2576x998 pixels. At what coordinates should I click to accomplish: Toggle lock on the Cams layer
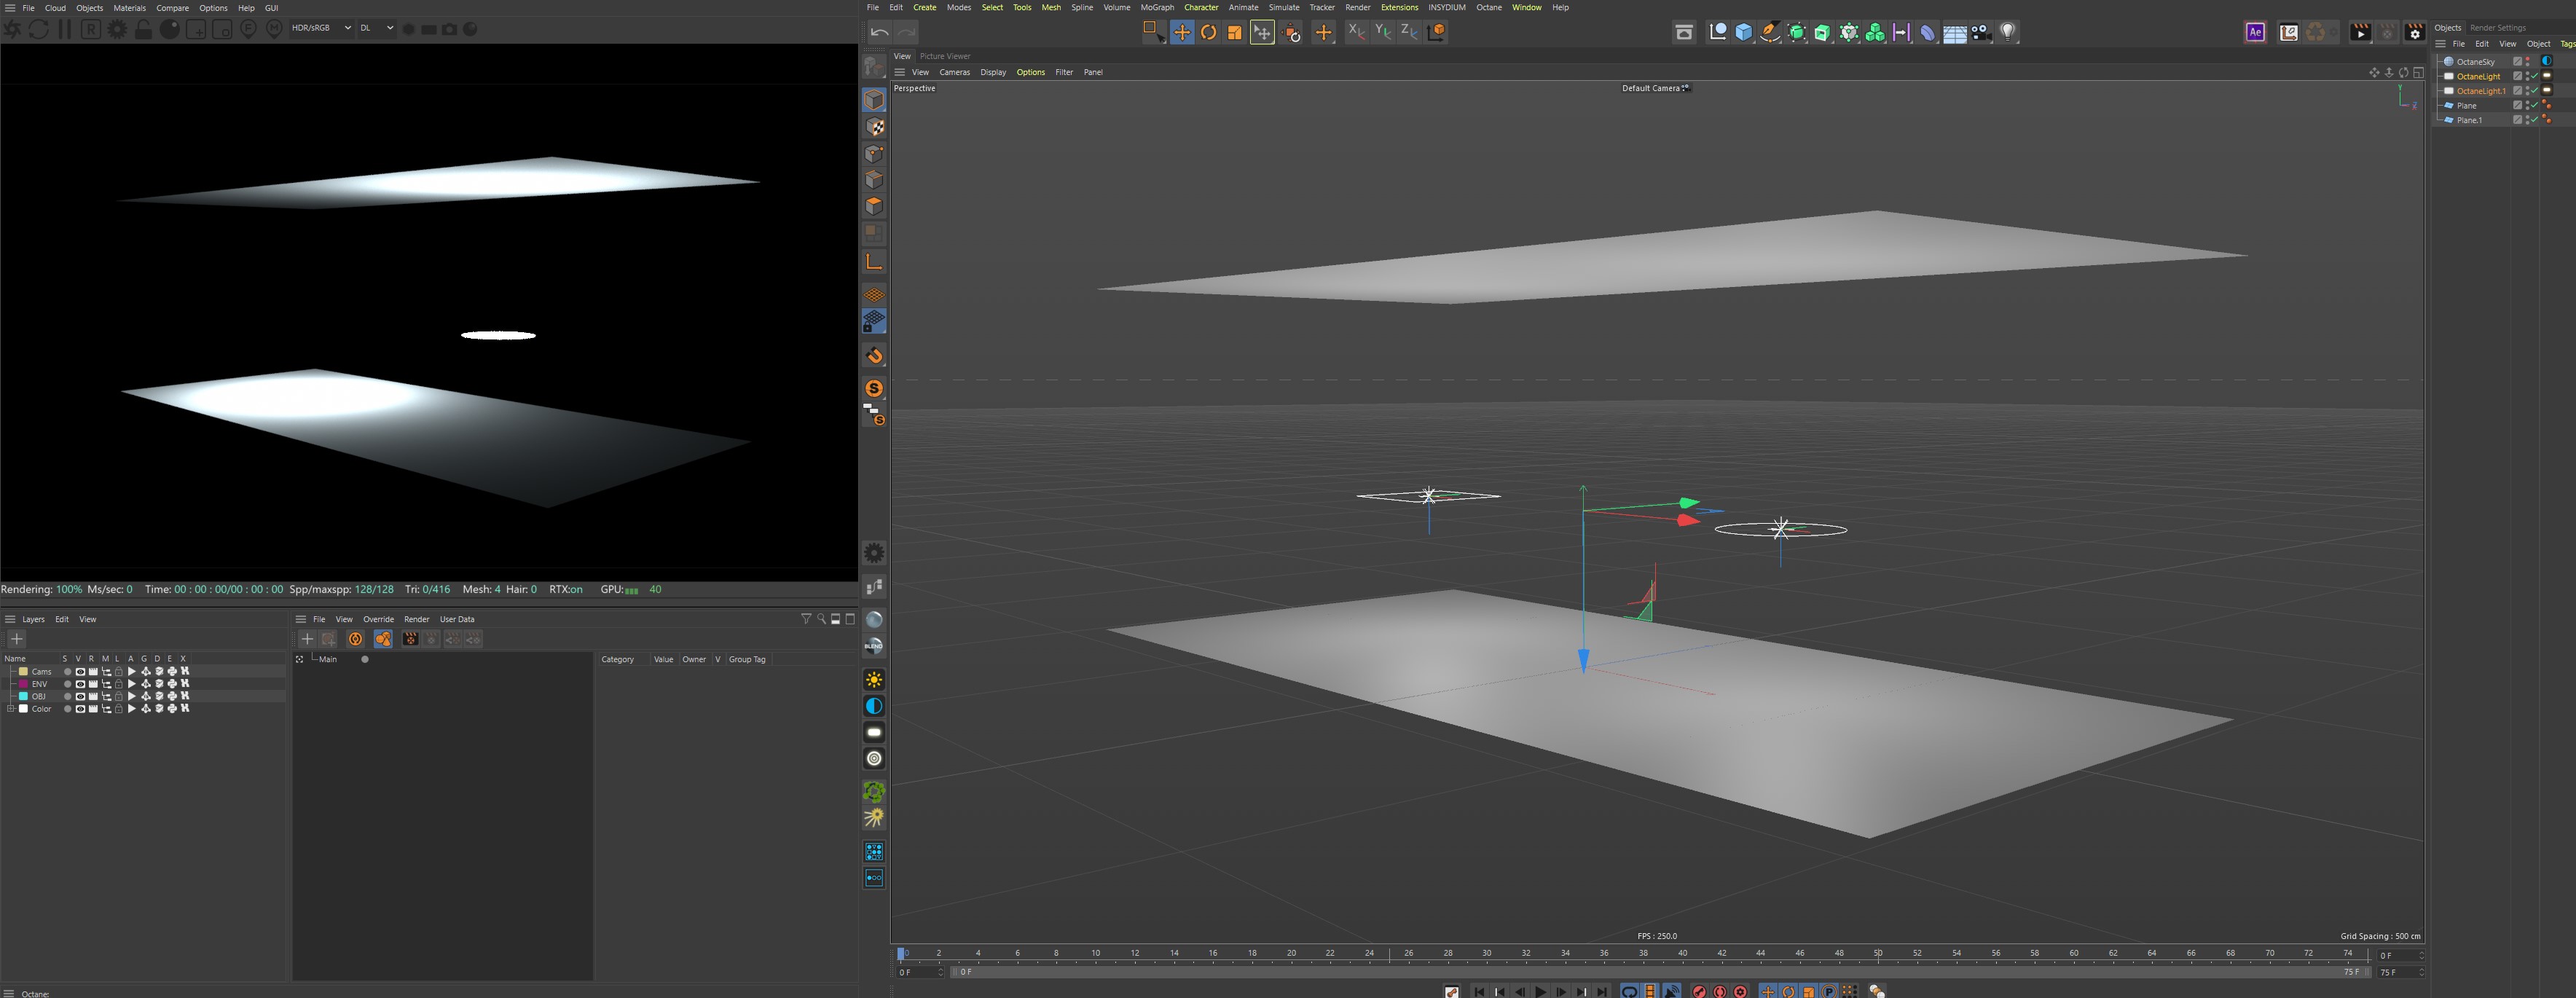click(118, 672)
